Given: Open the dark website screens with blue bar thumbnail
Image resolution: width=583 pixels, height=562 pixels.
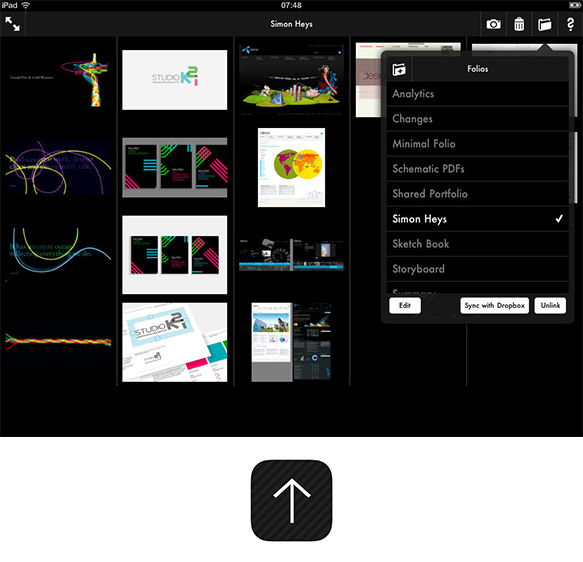Looking at the screenshot, I should [292, 255].
